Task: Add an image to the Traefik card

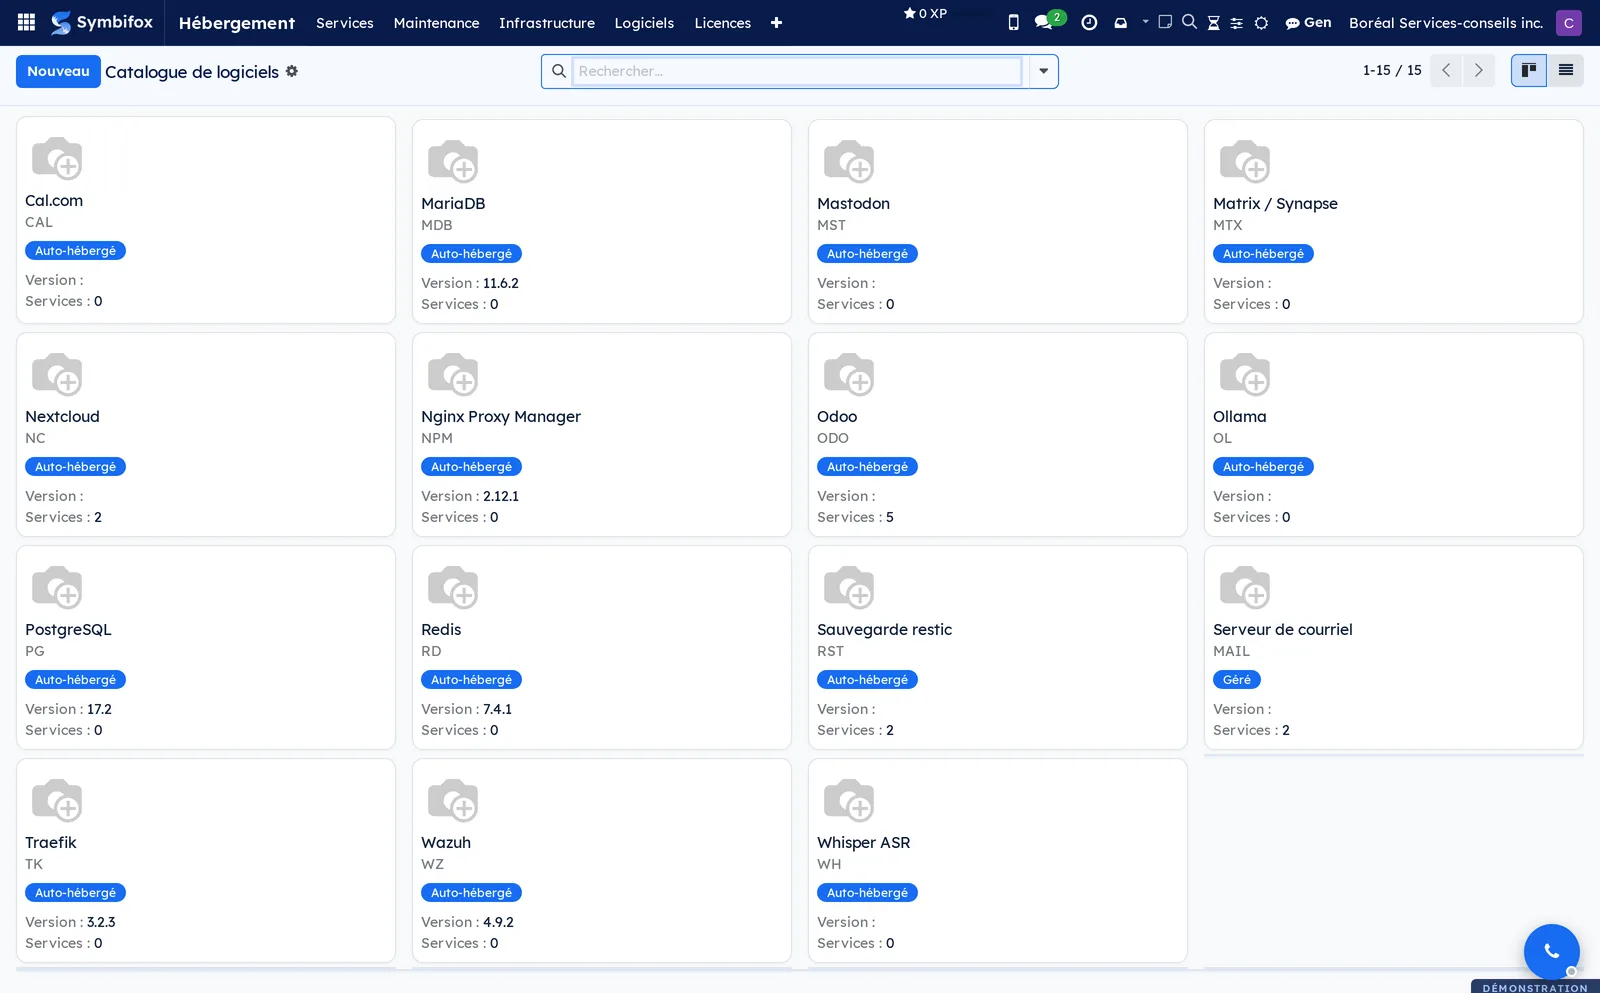Action: [x=57, y=800]
